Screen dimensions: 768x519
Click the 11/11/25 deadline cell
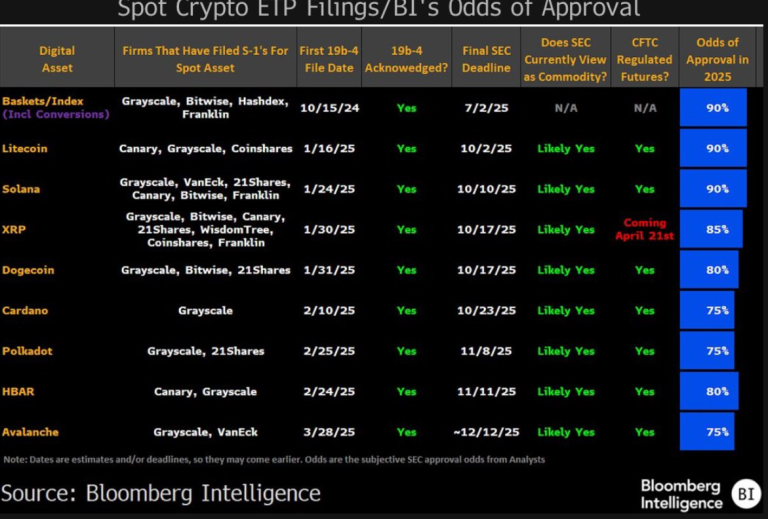click(x=486, y=392)
